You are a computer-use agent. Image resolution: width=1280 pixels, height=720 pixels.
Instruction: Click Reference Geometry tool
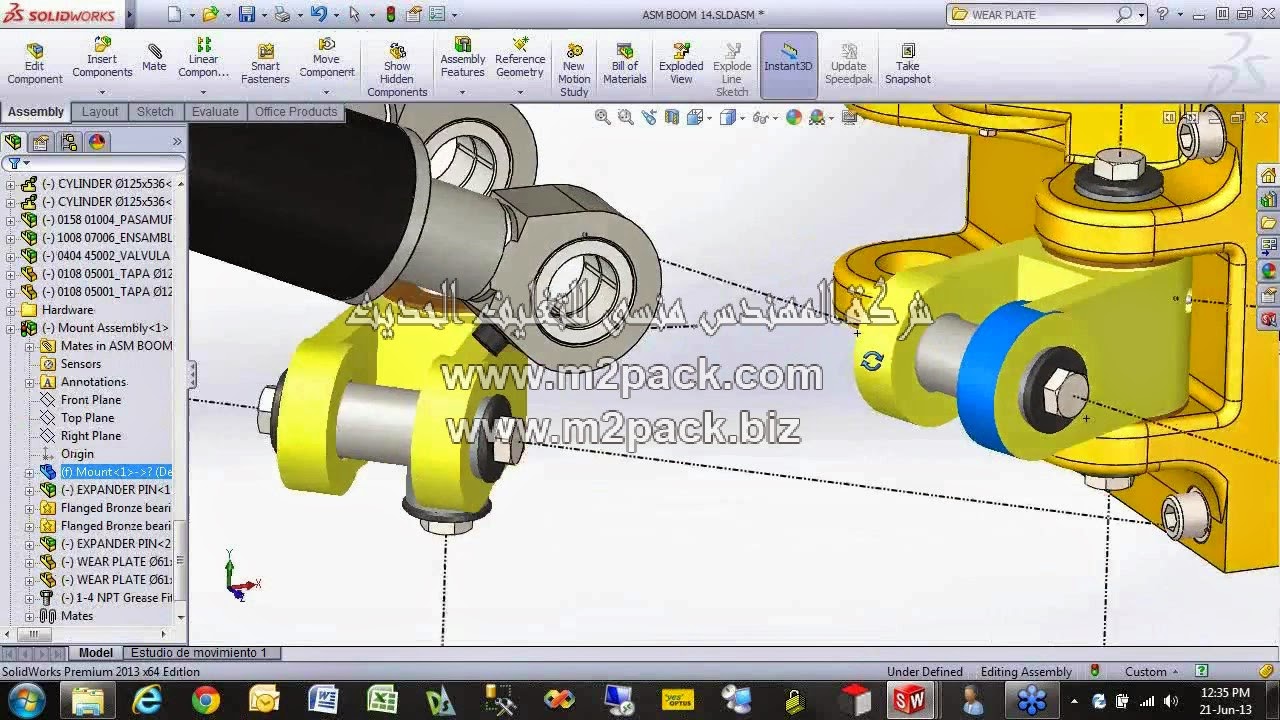point(520,58)
